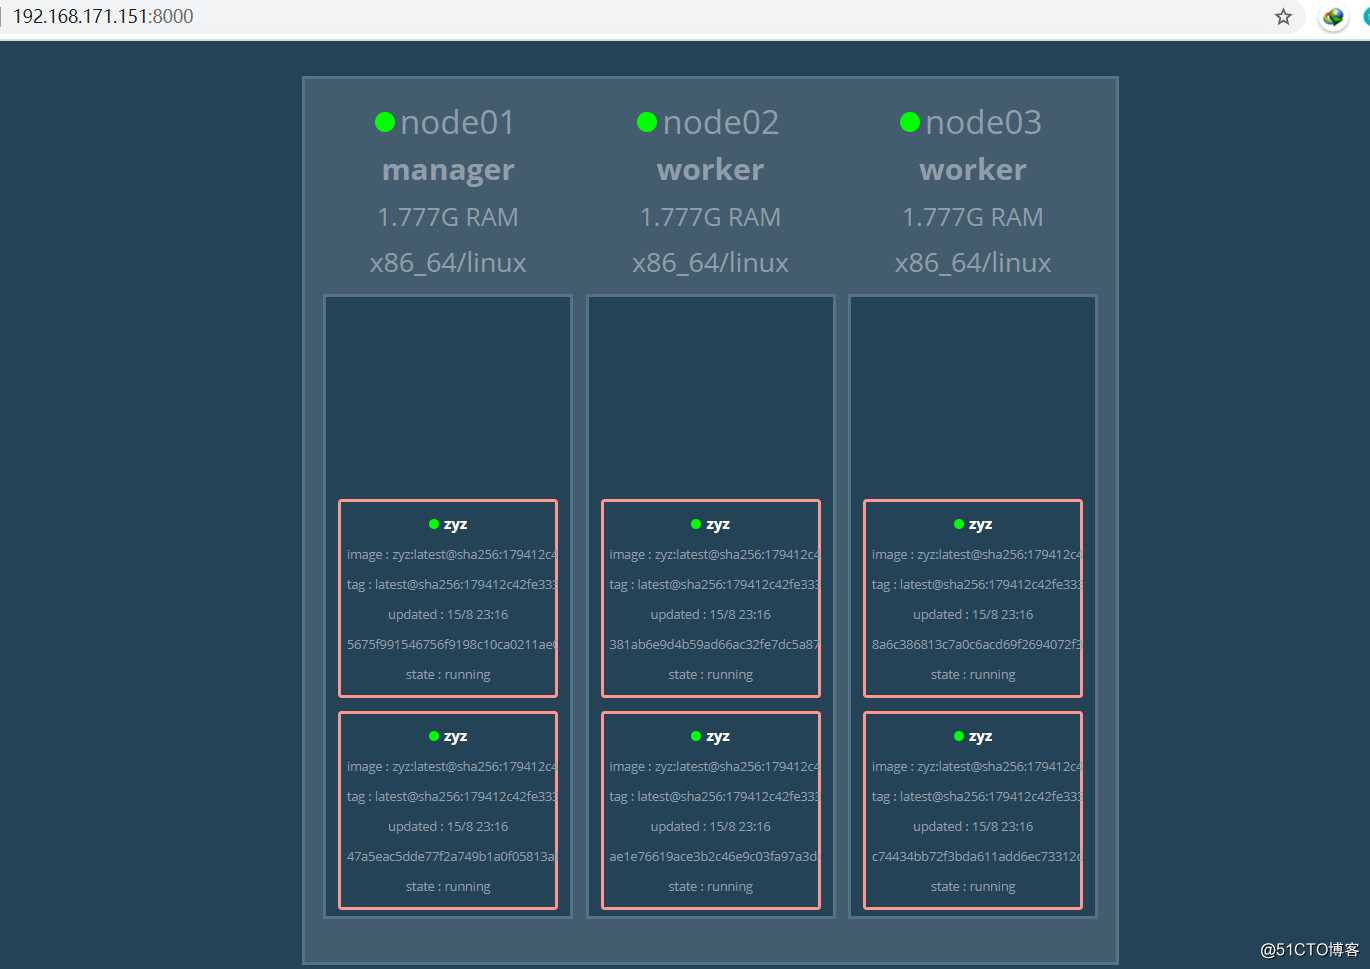This screenshot has width=1370, height=969.
Task: Click state running in container 5675f99 card
Action: (x=448, y=675)
